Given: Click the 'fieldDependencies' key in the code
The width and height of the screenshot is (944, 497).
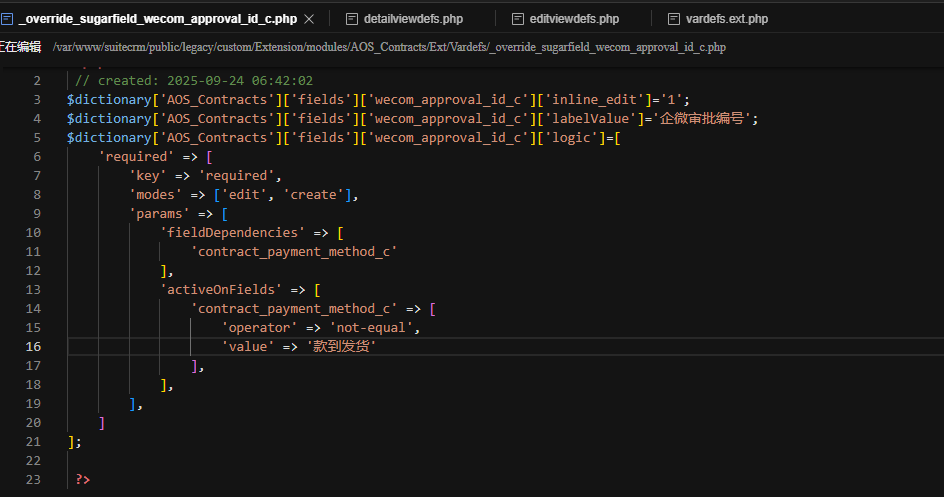Looking at the screenshot, I should 233,233.
